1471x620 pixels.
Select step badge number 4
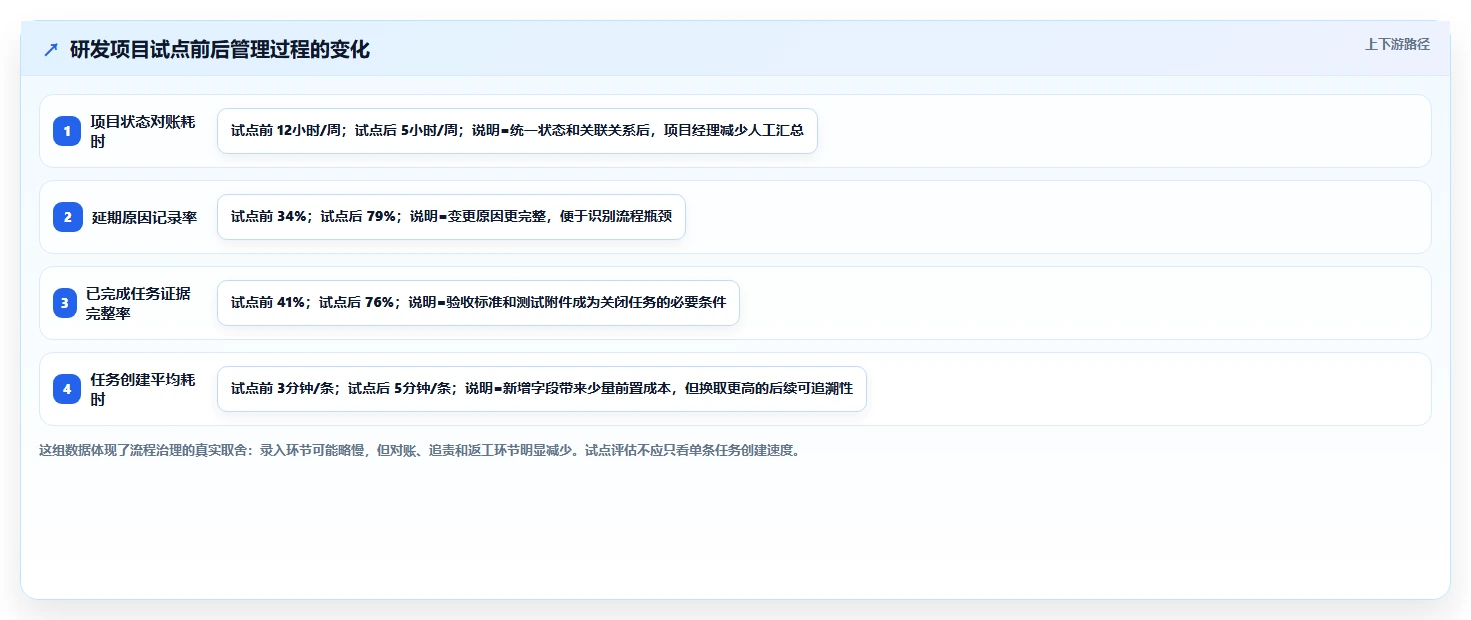point(67,389)
